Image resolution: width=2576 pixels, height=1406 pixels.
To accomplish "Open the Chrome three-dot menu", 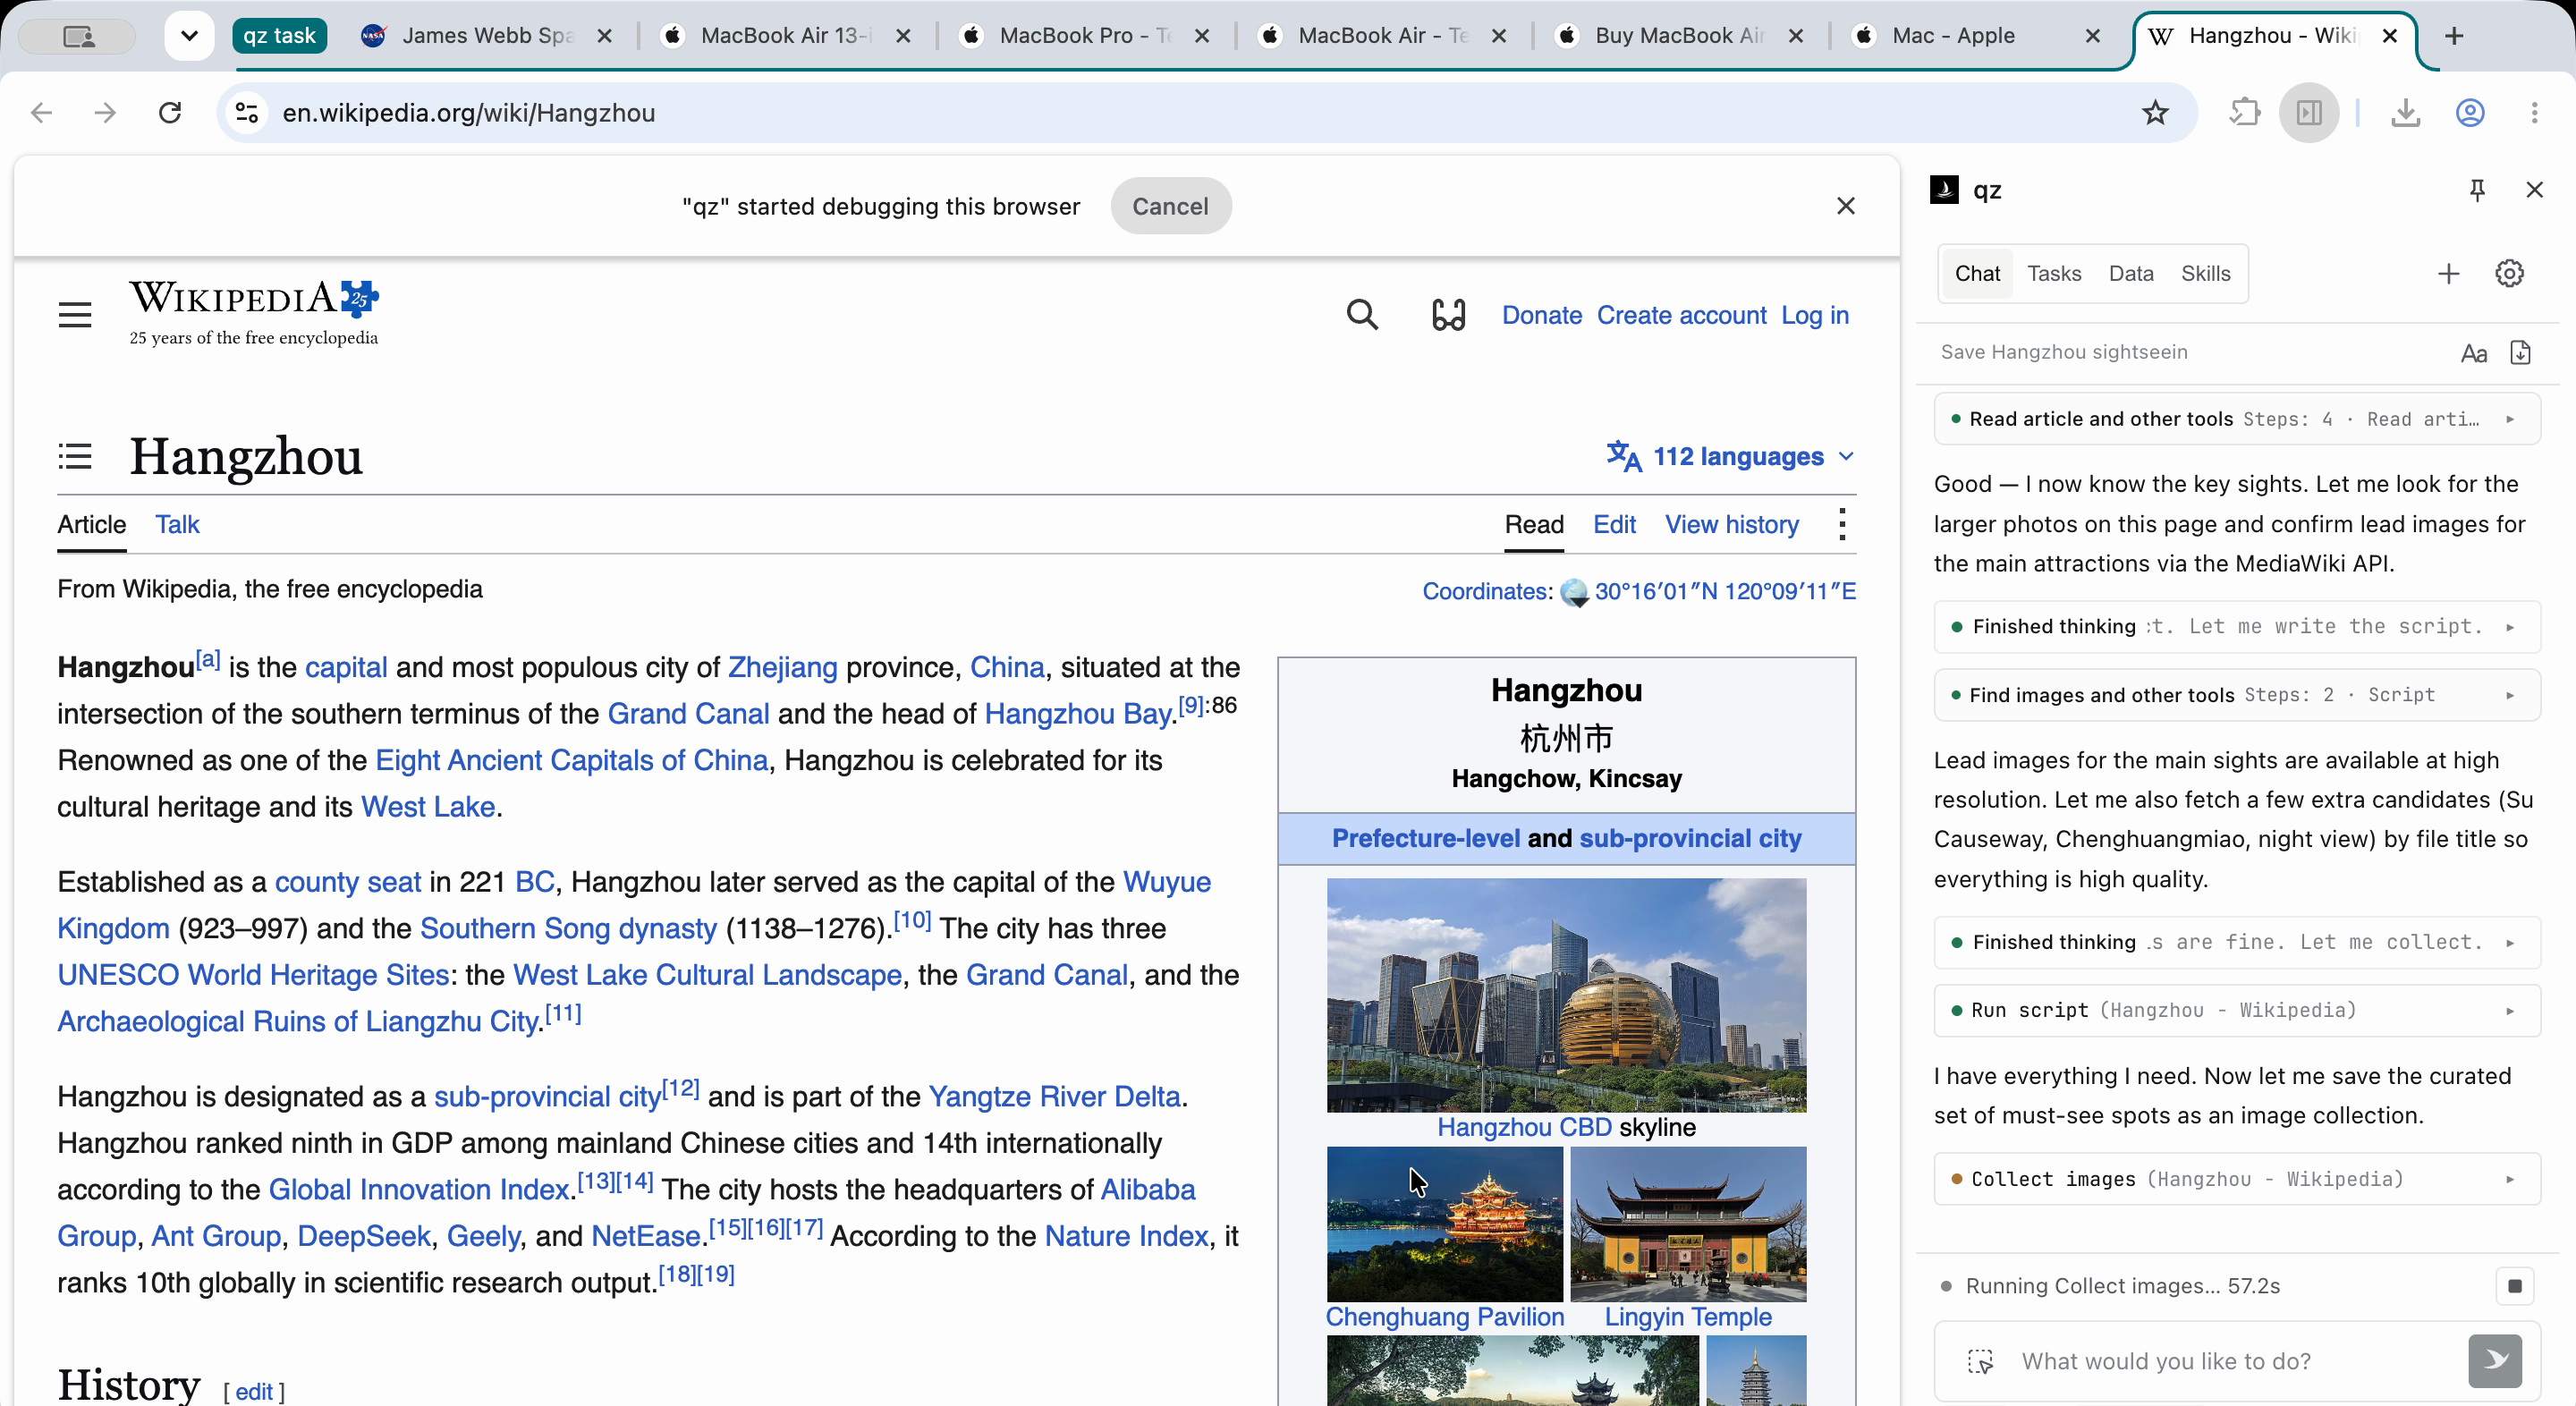I will 2534,113.
